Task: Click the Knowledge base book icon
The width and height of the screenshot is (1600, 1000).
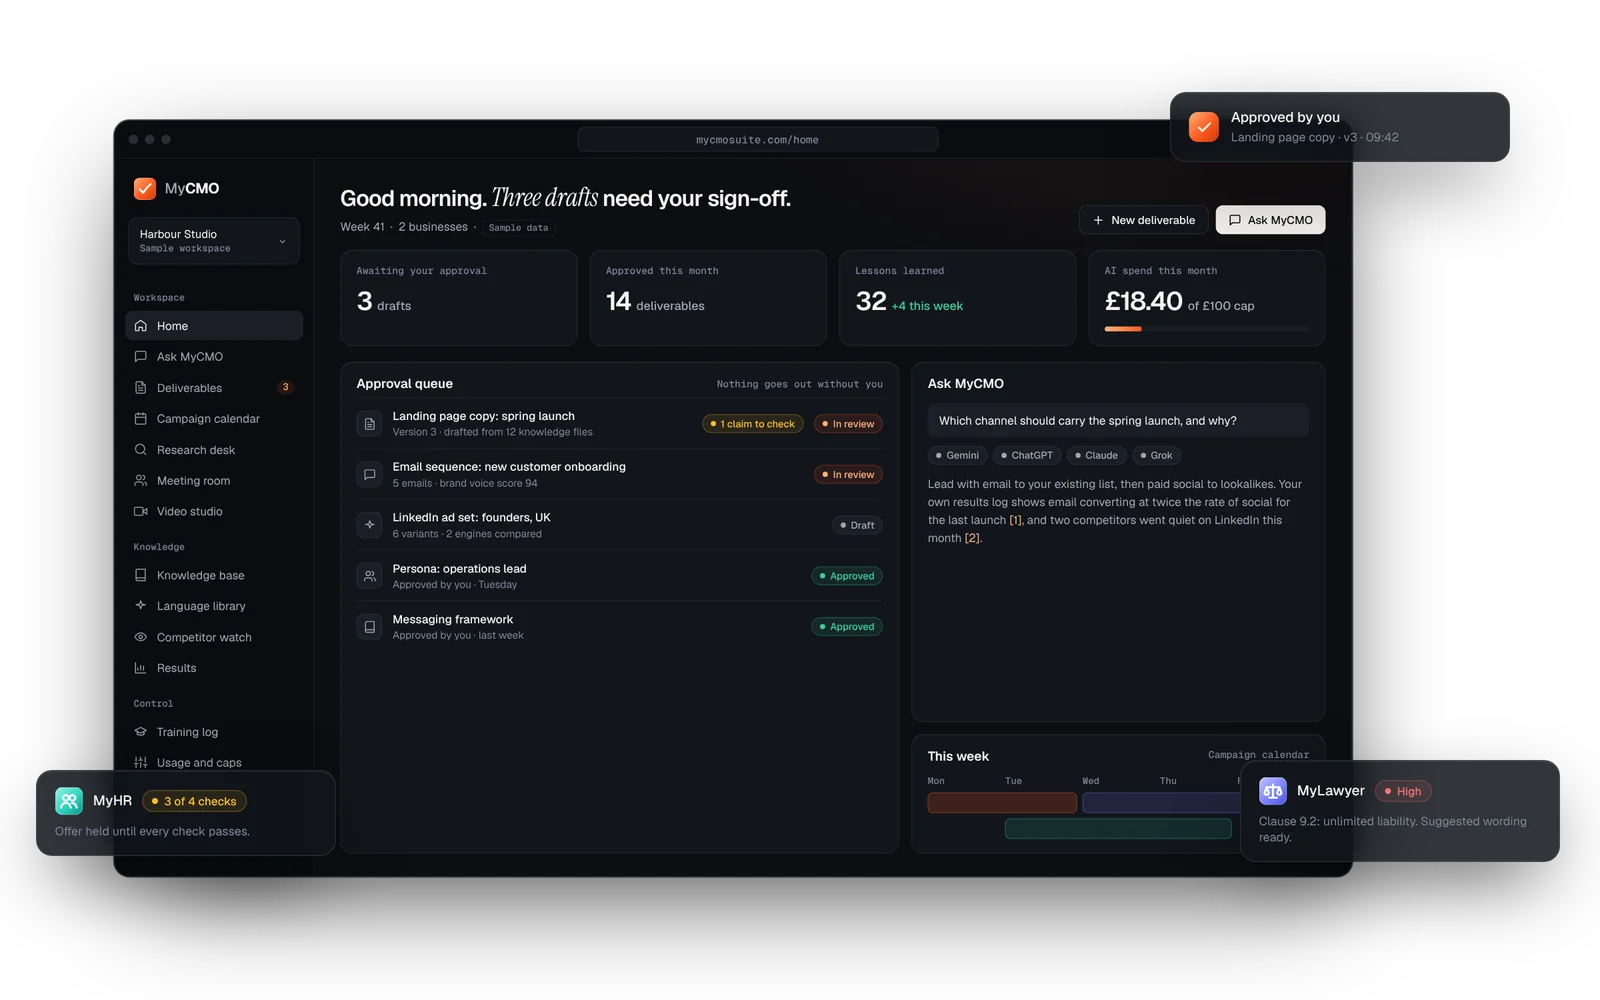Action: [141, 575]
